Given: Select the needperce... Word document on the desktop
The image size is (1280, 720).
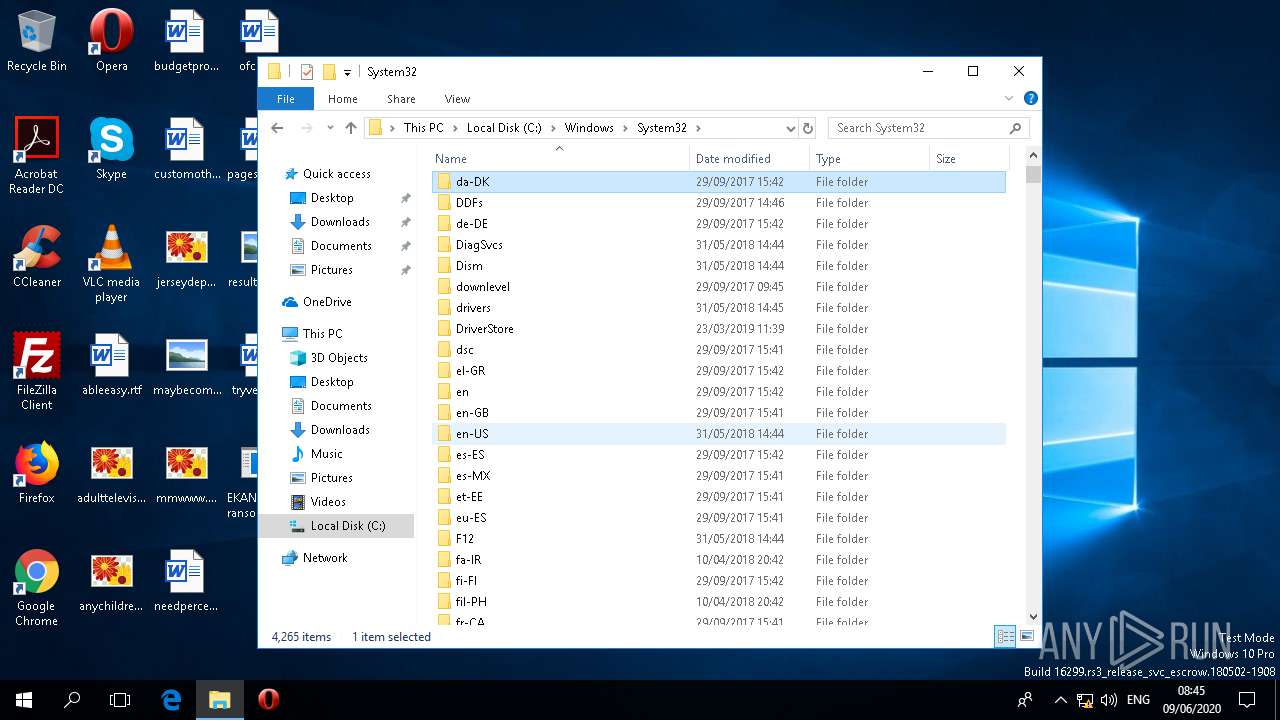Looking at the screenshot, I should click(186, 581).
